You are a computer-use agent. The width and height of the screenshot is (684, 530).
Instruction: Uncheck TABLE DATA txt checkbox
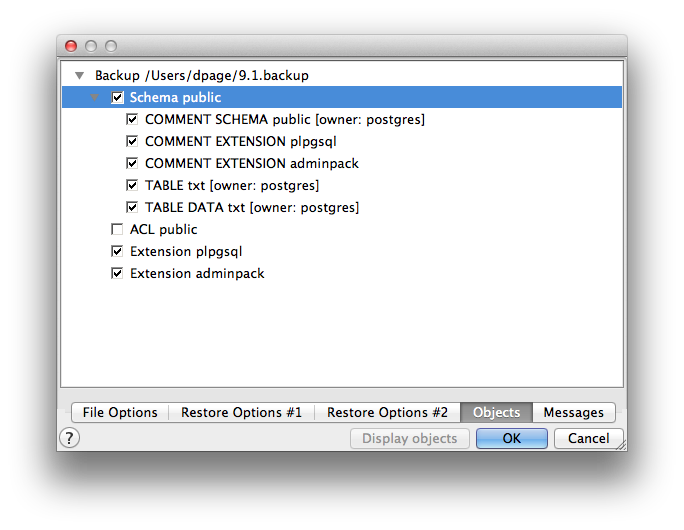(133, 208)
